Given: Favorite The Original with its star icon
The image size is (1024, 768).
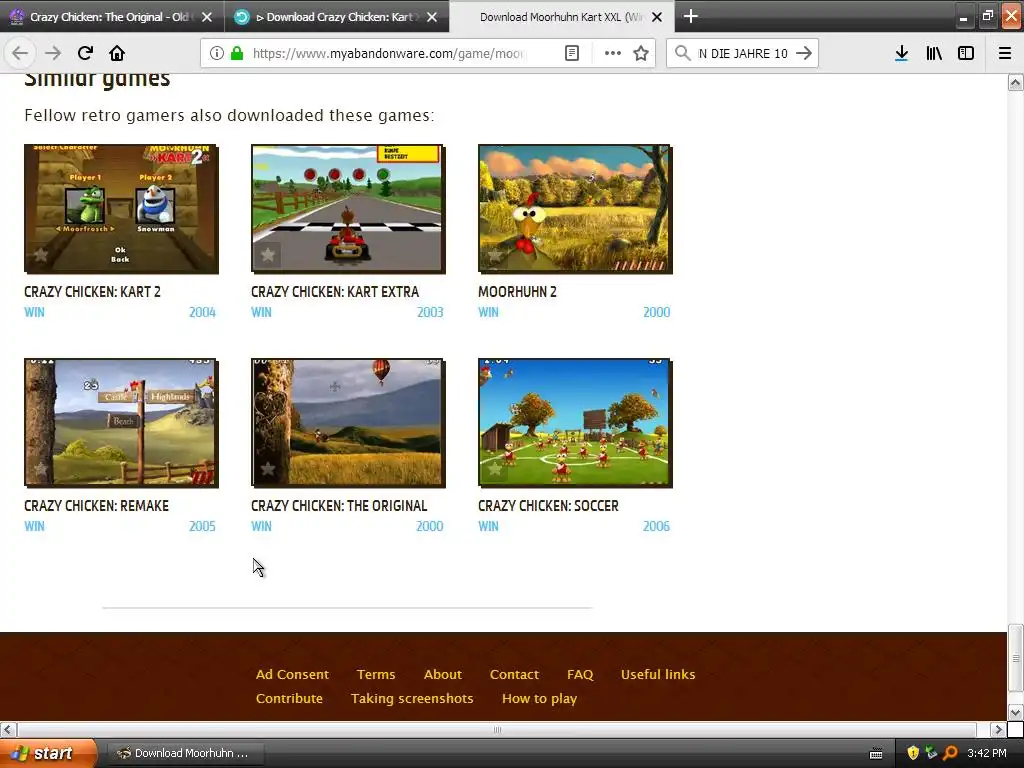Looking at the screenshot, I should (x=268, y=469).
